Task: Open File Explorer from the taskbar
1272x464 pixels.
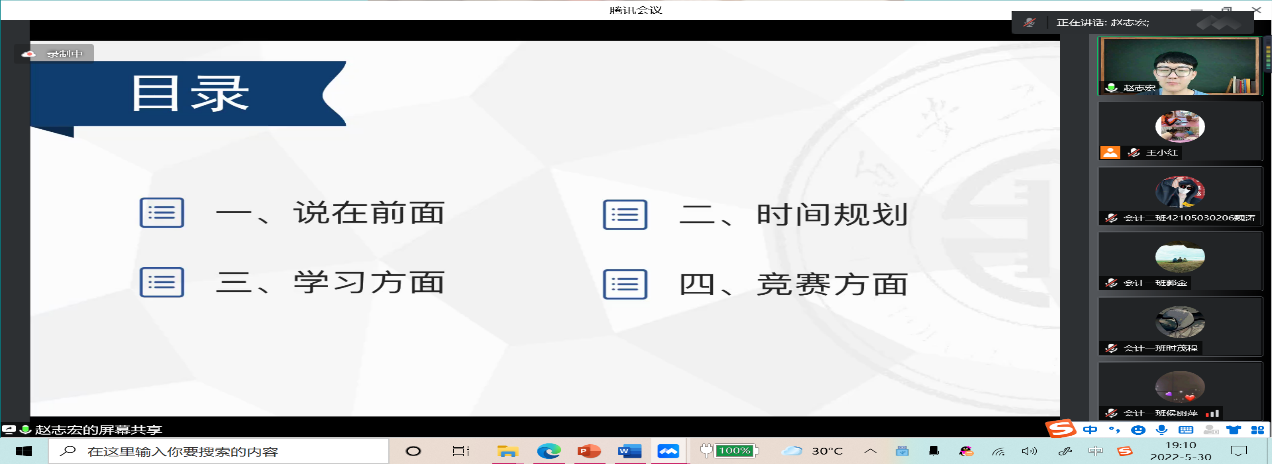Action: (507, 451)
